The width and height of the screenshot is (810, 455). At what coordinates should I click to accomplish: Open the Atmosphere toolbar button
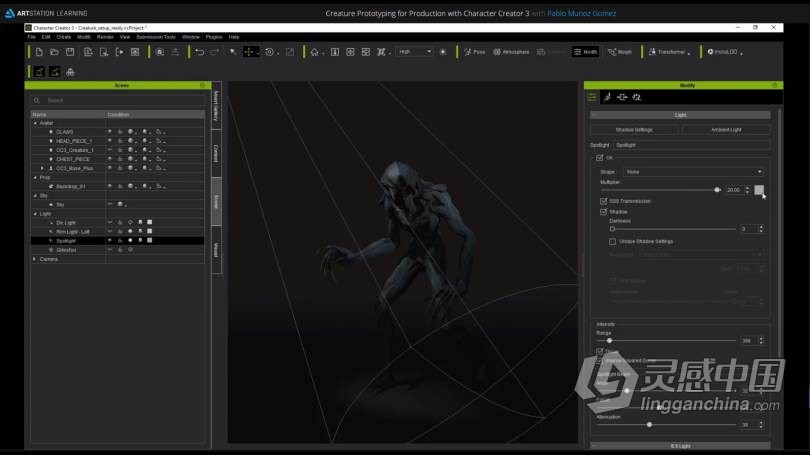click(511, 52)
